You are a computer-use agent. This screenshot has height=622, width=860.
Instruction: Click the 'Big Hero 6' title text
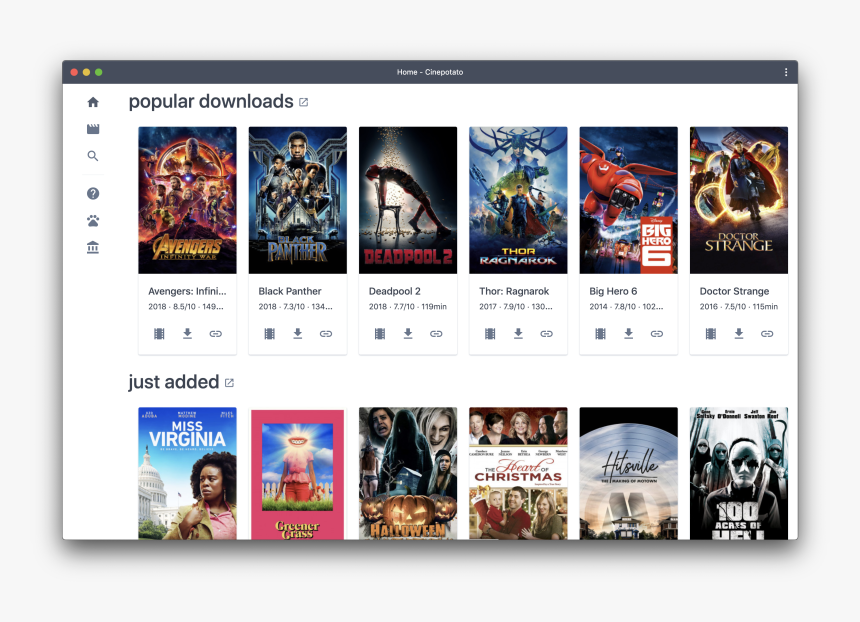pos(613,291)
